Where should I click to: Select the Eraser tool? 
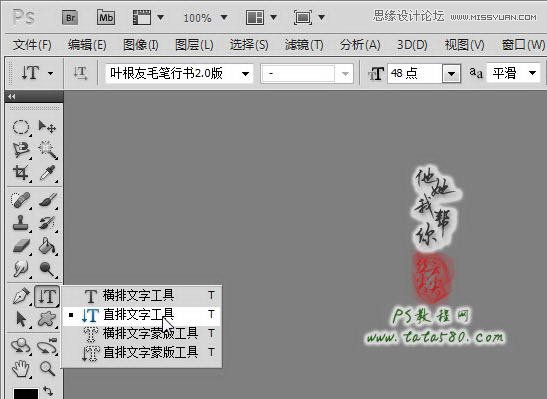coord(21,246)
